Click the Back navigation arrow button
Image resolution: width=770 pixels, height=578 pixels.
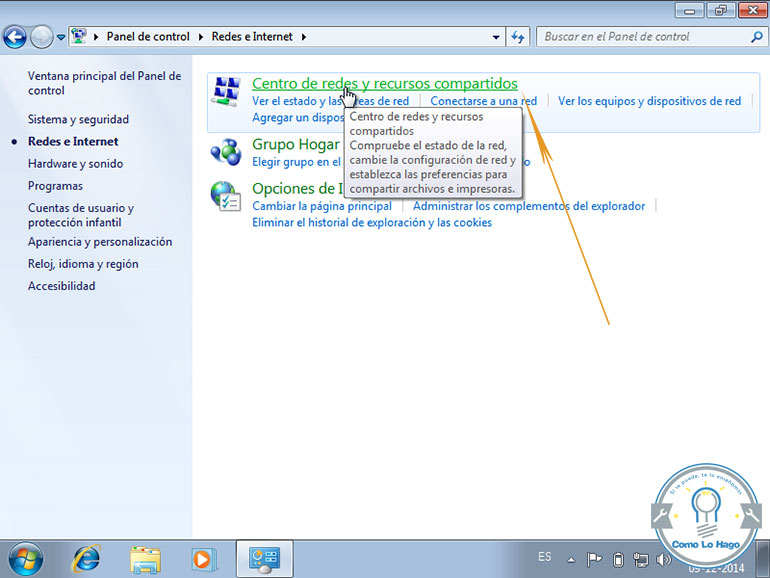point(15,37)
